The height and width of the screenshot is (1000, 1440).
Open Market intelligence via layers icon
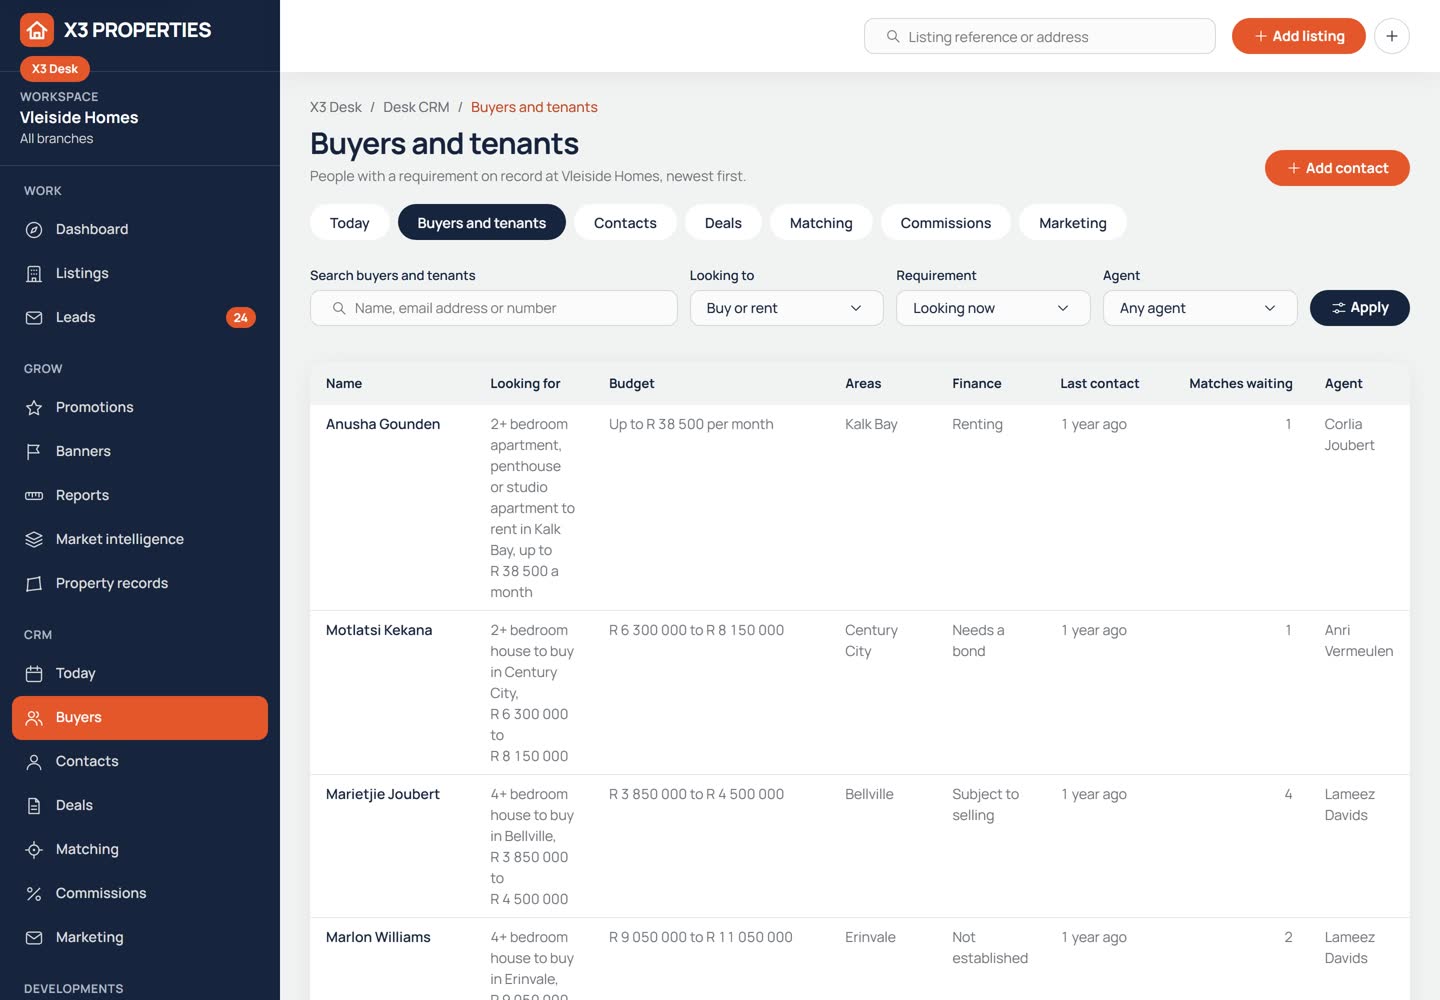point(34,539)
